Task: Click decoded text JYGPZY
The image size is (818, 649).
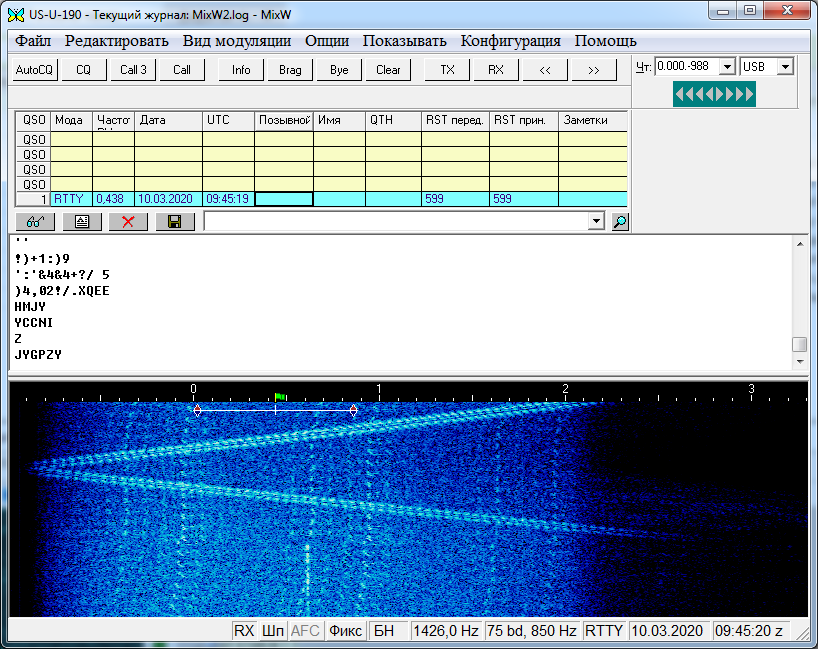Action: (38, 355)
